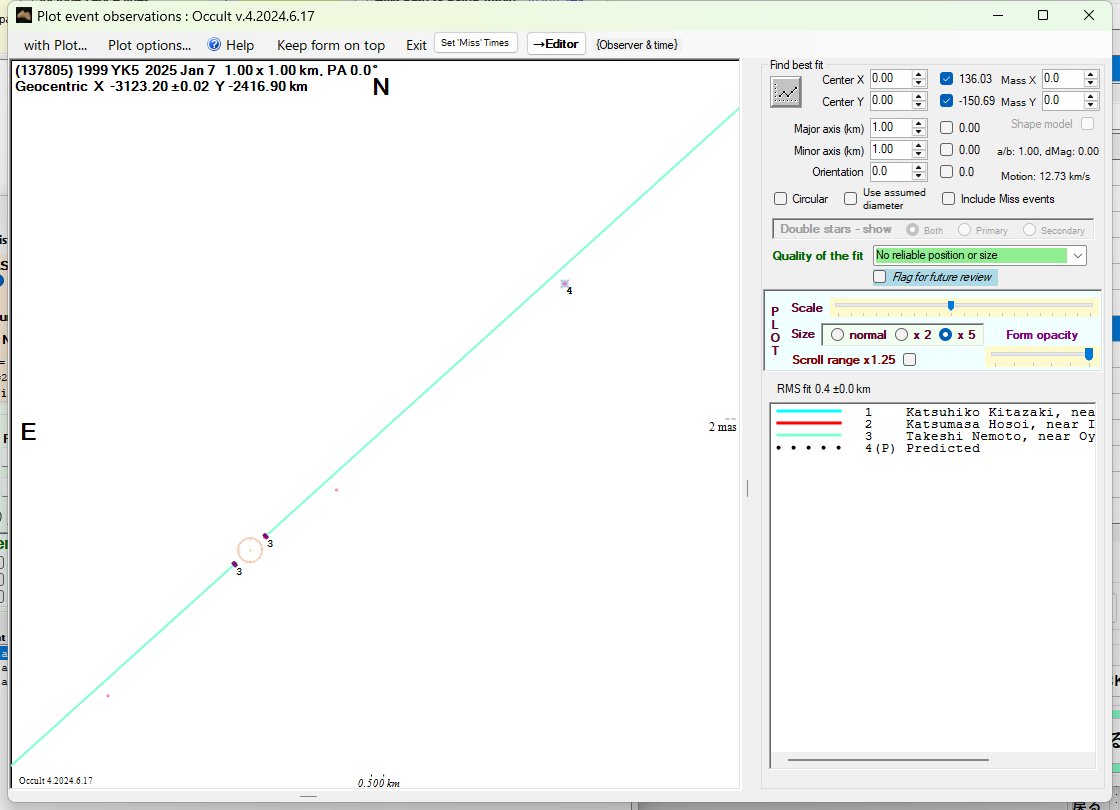Click the Occult app icon in title bar
The image size is (1120, 810).
(x=24, y=15)
